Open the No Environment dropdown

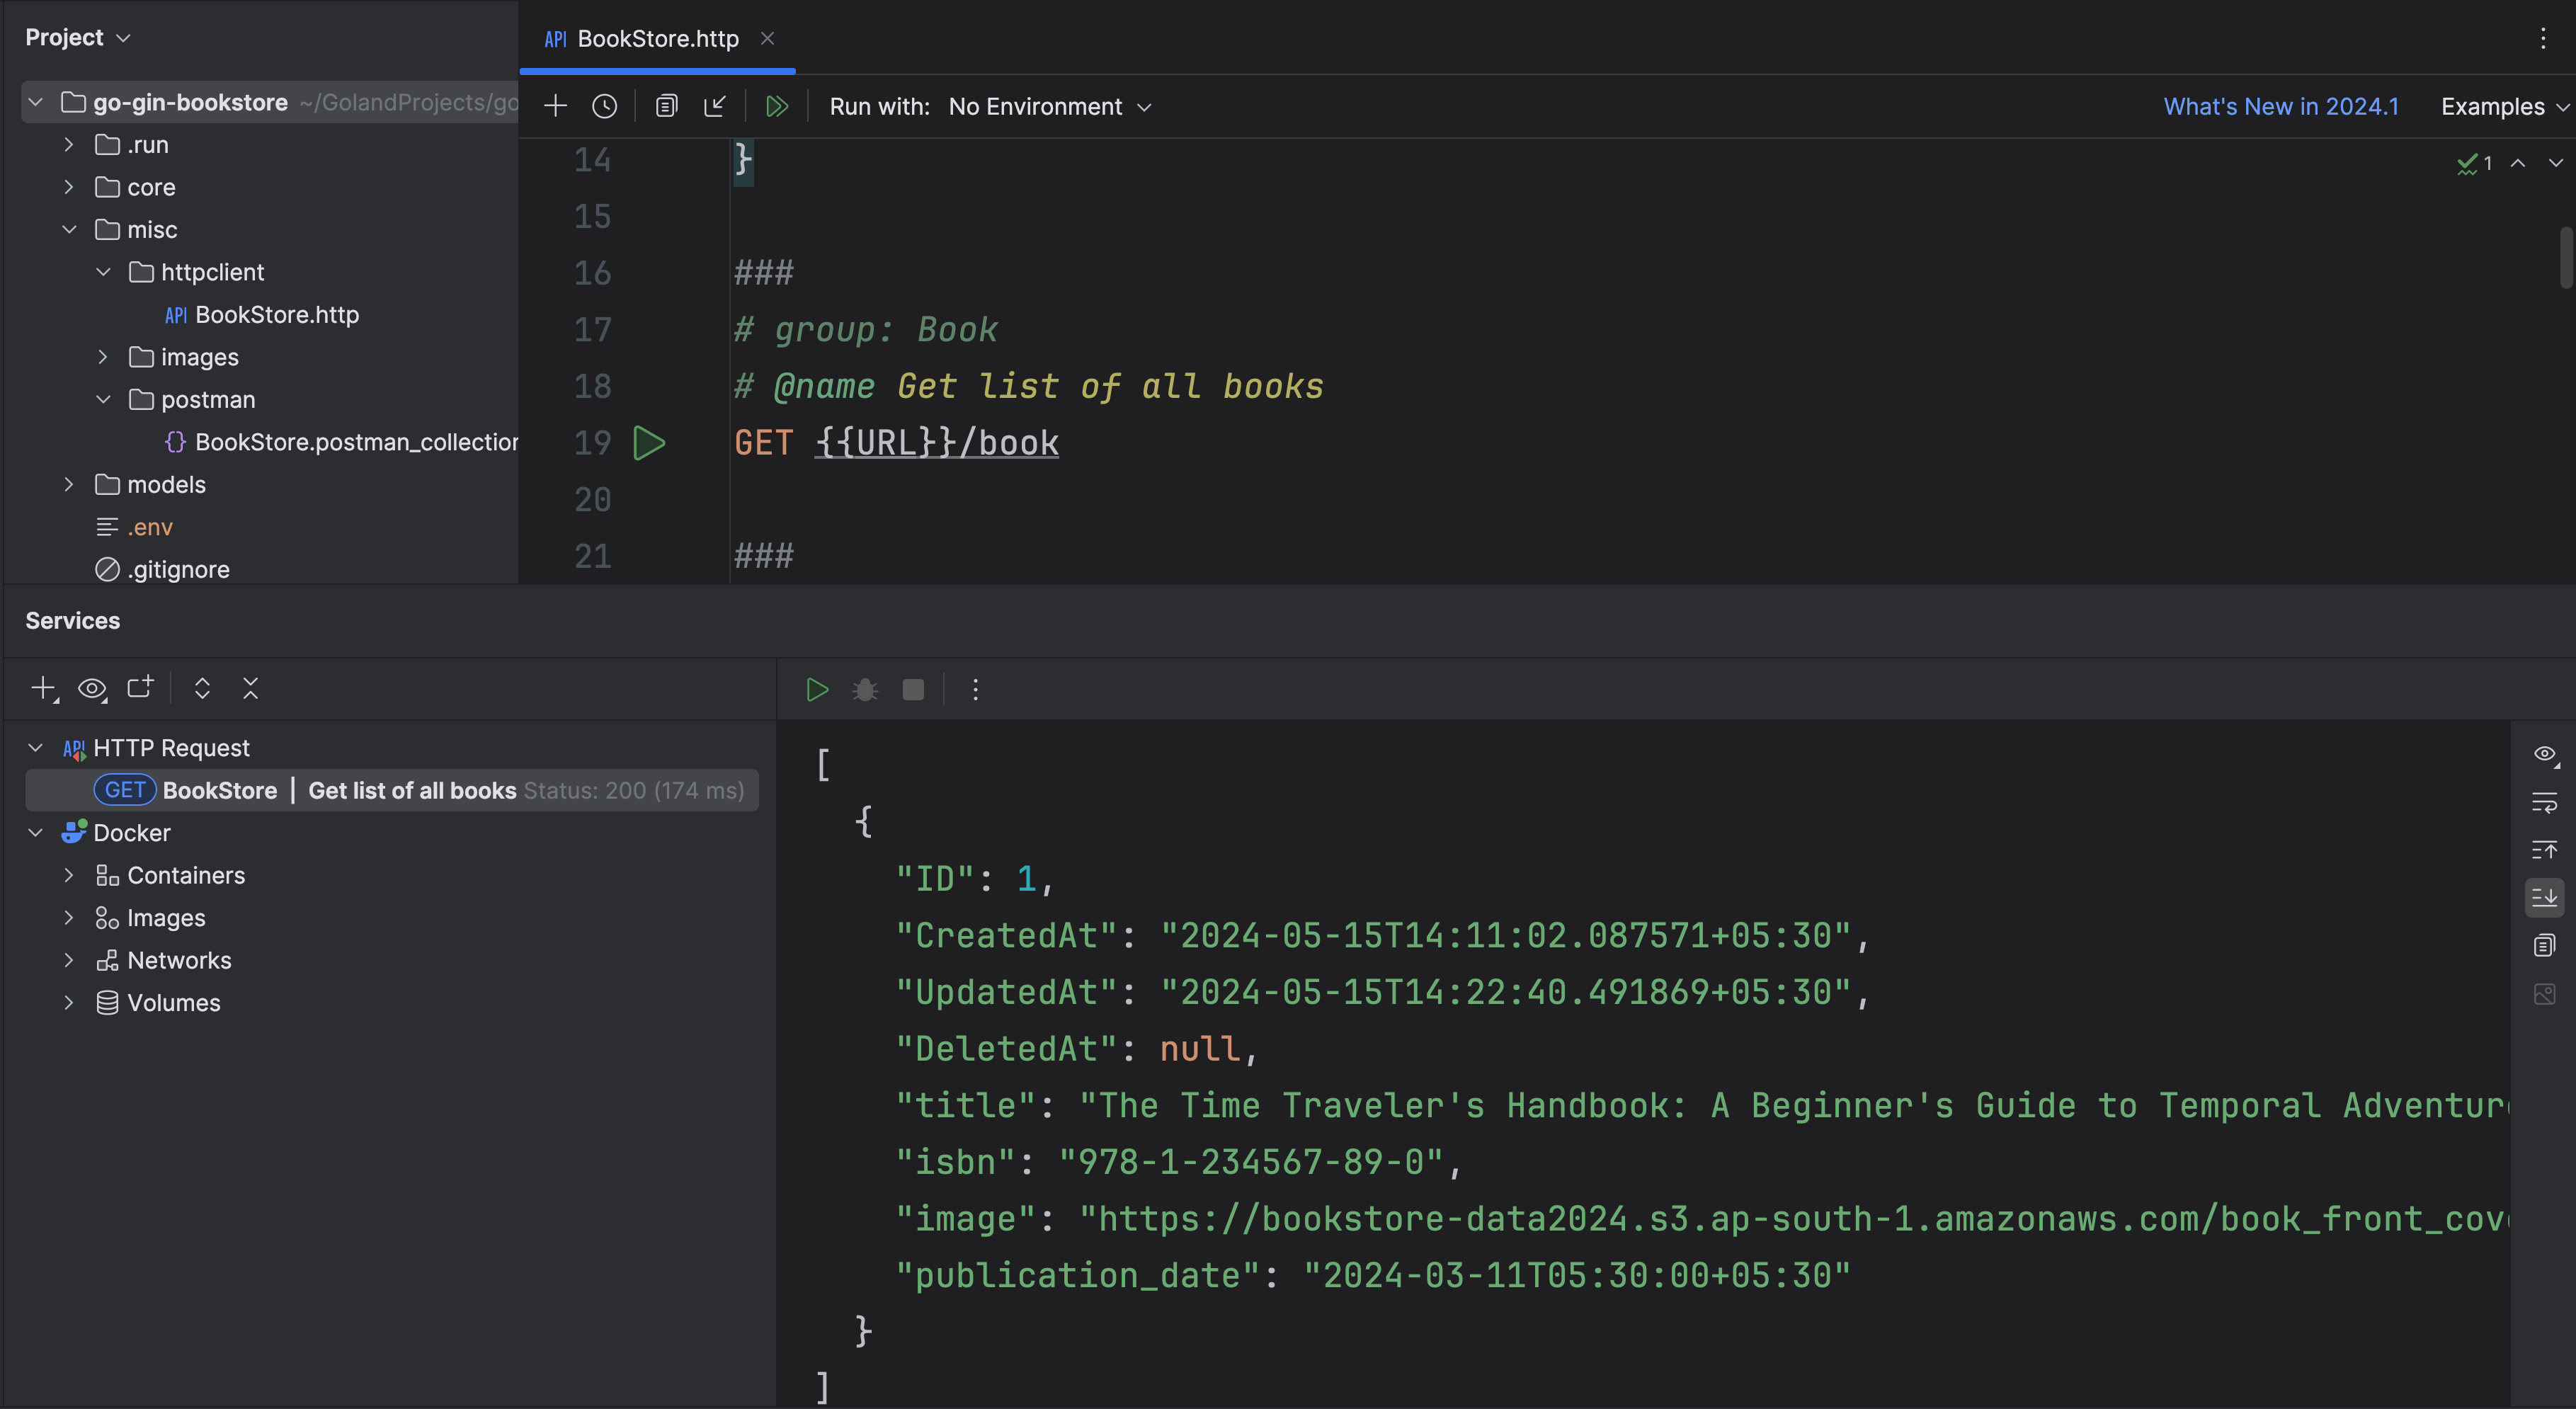(1049, 106)
